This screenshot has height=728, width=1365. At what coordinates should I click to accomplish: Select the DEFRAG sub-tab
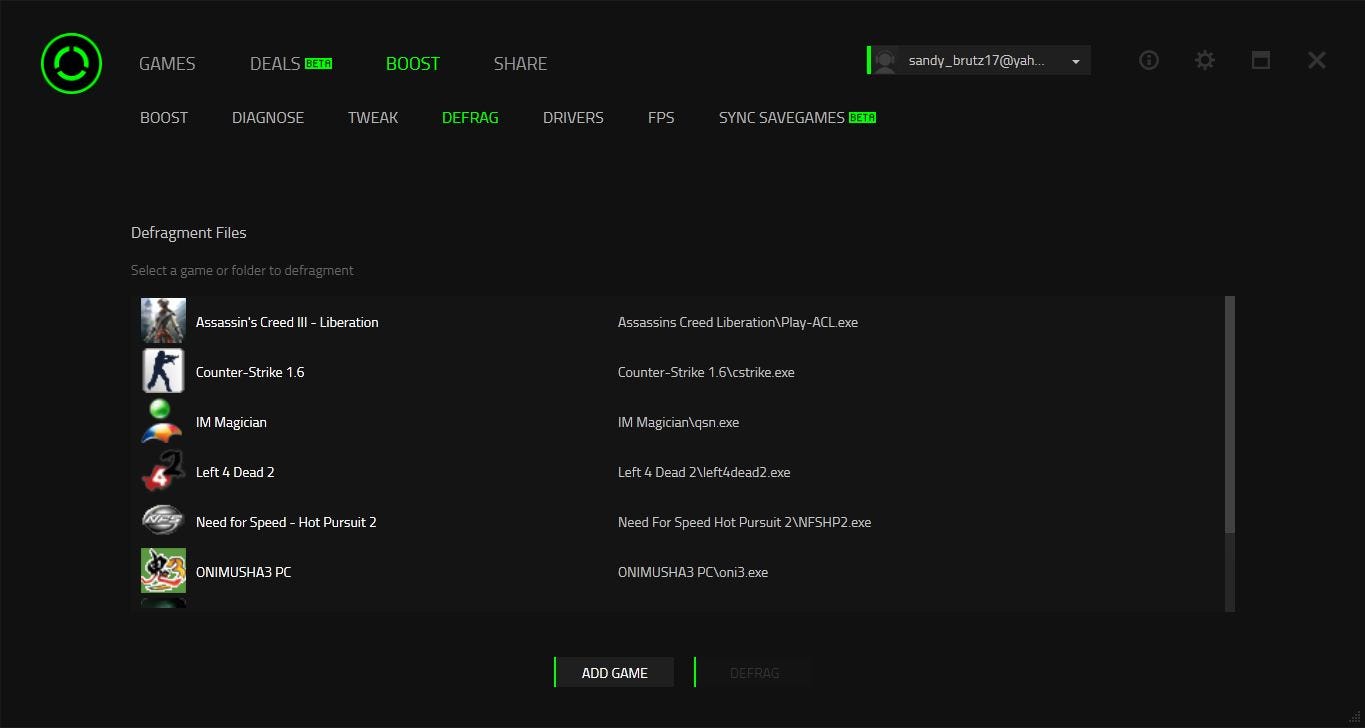pyautogui.click(x=470, y=117)
